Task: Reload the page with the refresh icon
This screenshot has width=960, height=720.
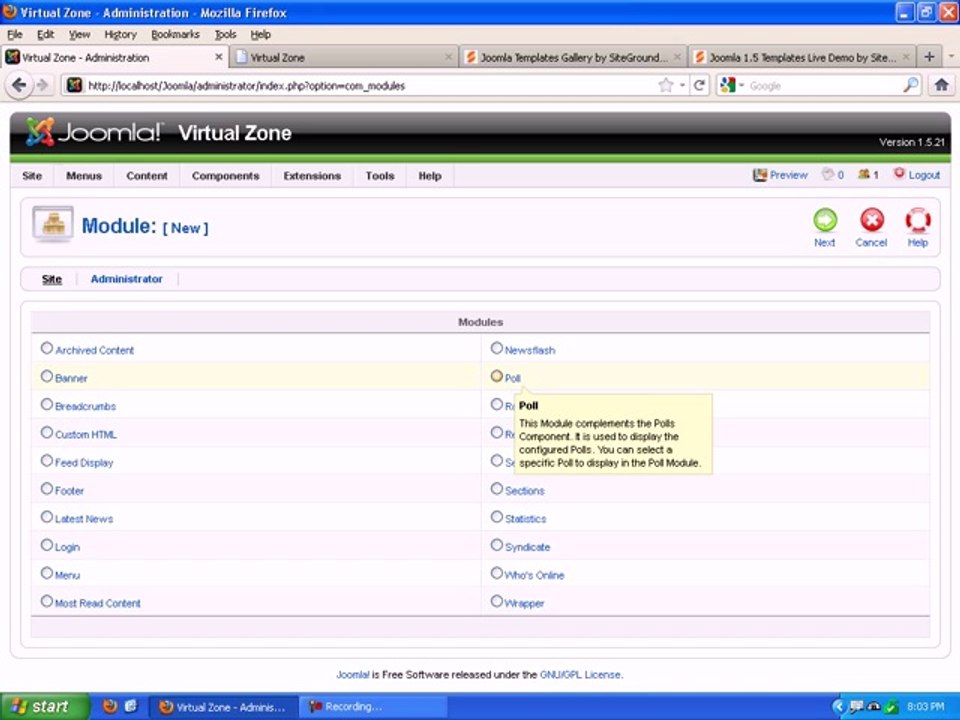Action: 700,85
